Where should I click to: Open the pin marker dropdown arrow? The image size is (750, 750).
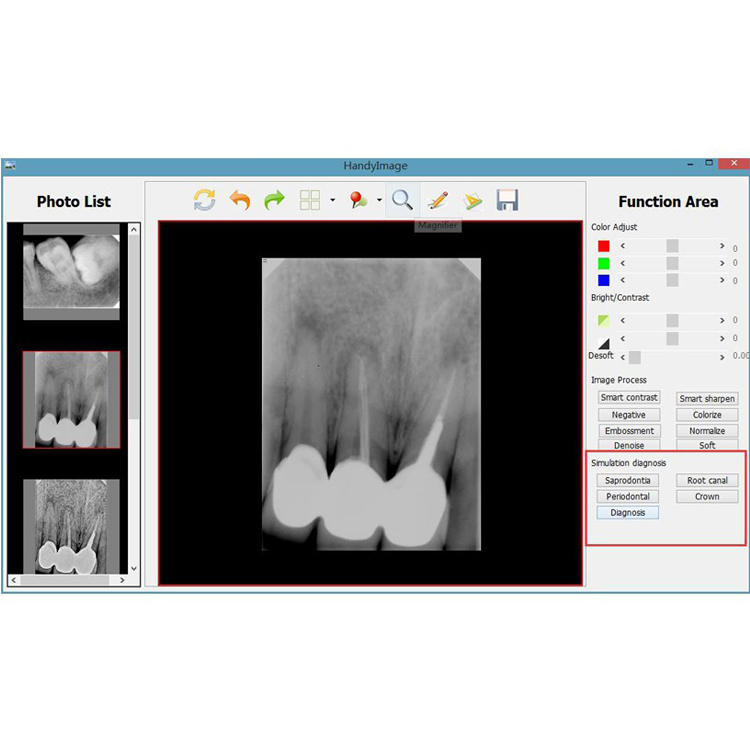pyautogui.click(x=379, y=200)
